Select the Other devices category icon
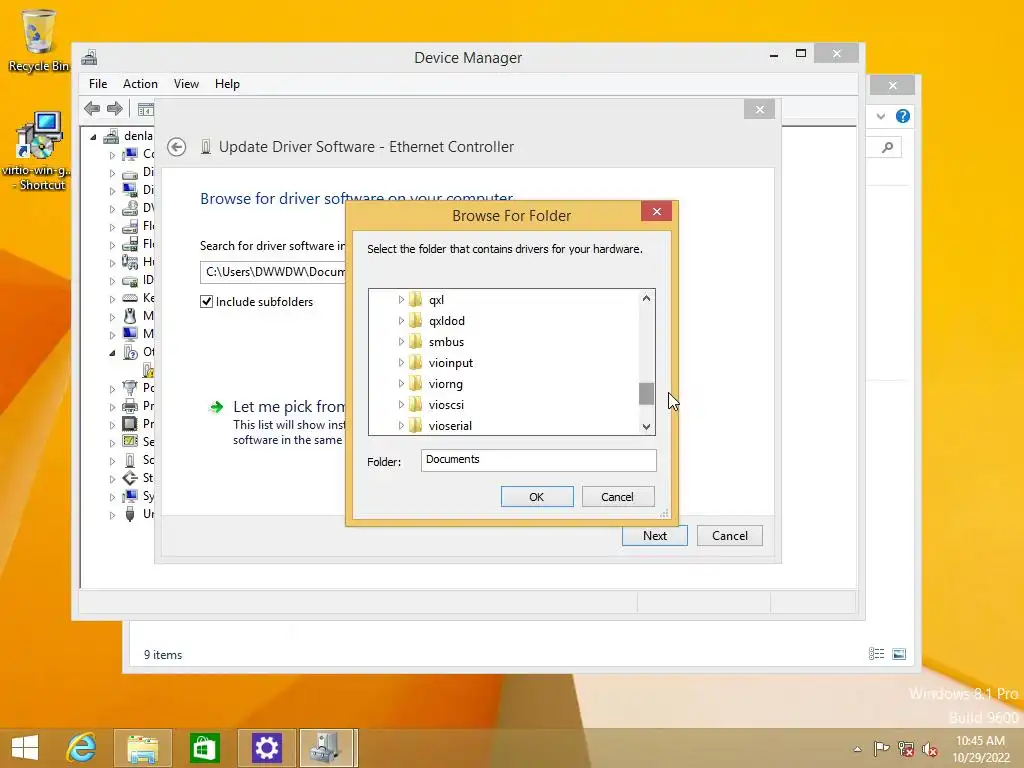The width and height of the screenshot is (1024, 768). click(130, 352)
